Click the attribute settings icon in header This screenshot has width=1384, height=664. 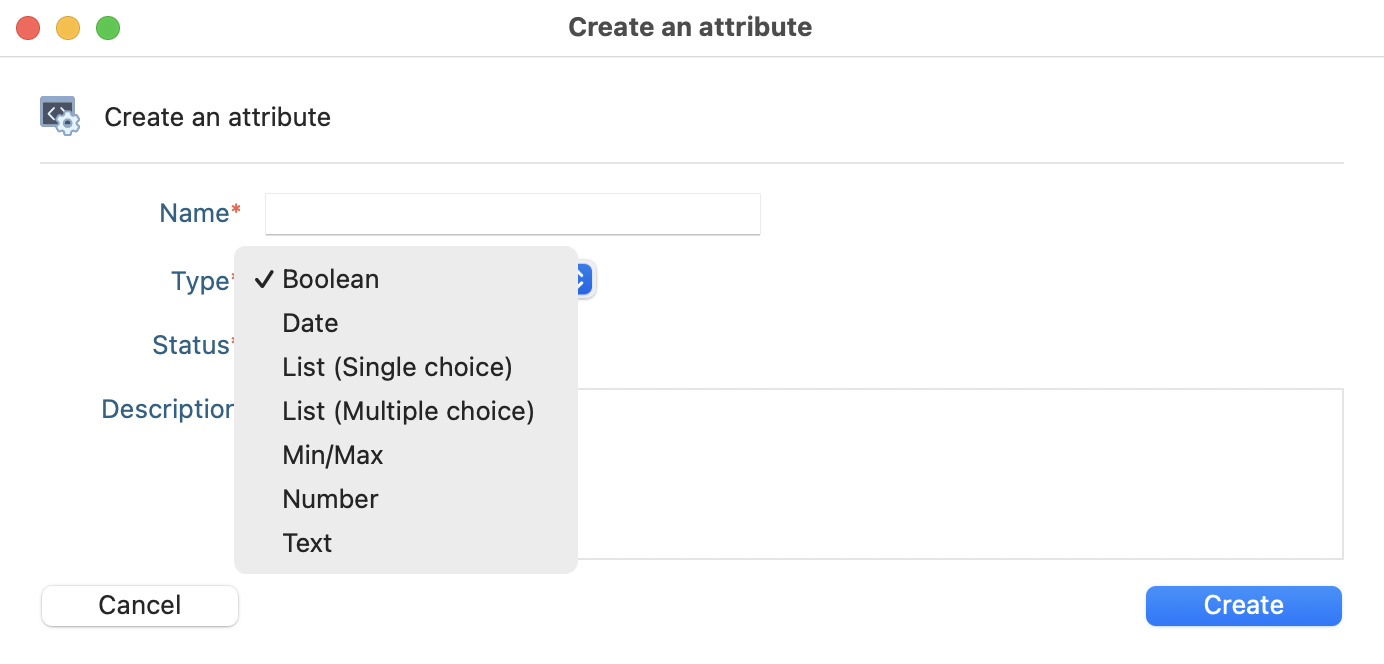[60, 116]
